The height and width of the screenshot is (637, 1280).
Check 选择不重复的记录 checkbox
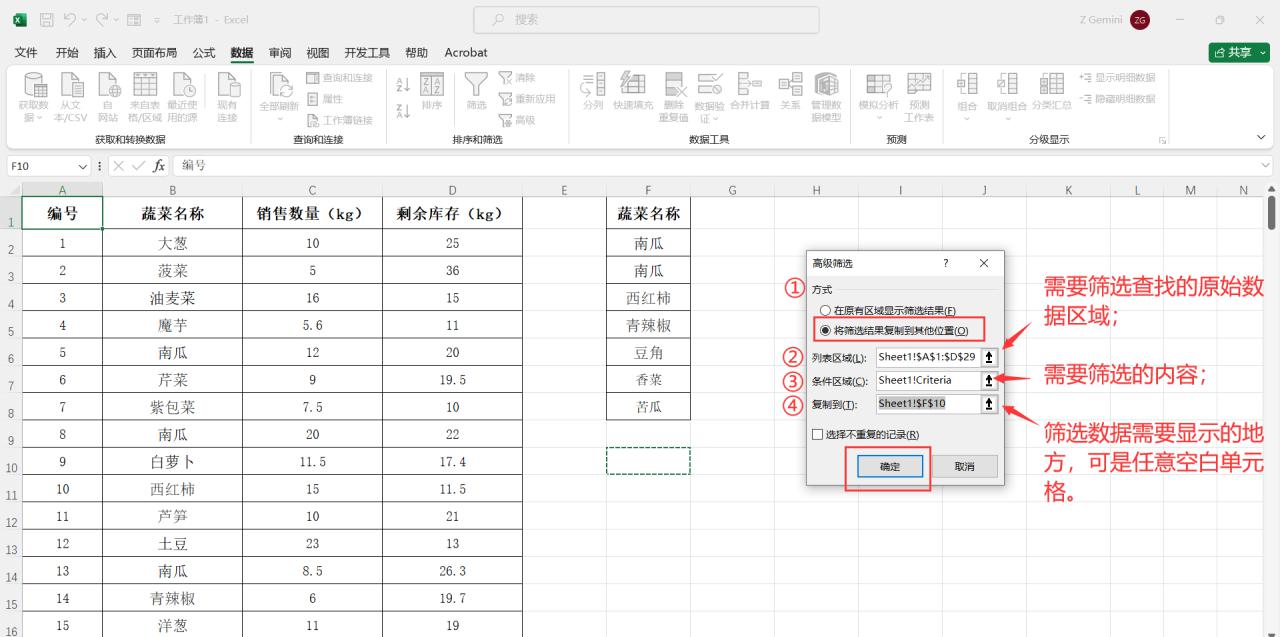[818, 435]
